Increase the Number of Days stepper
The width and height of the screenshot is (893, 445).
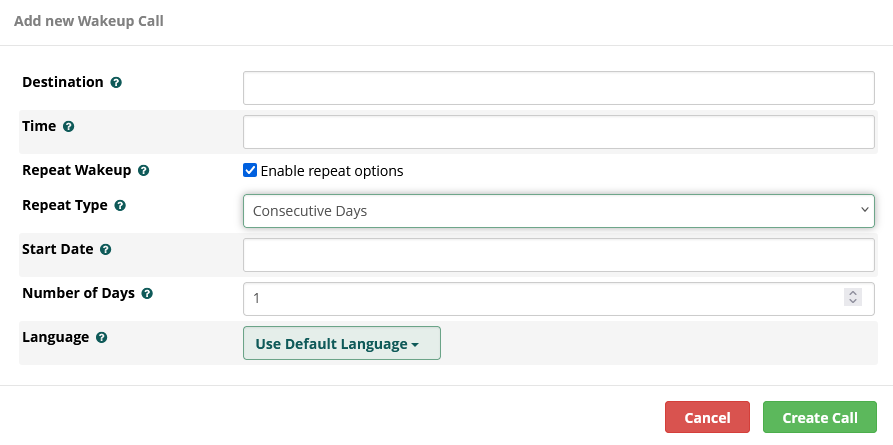853,293
